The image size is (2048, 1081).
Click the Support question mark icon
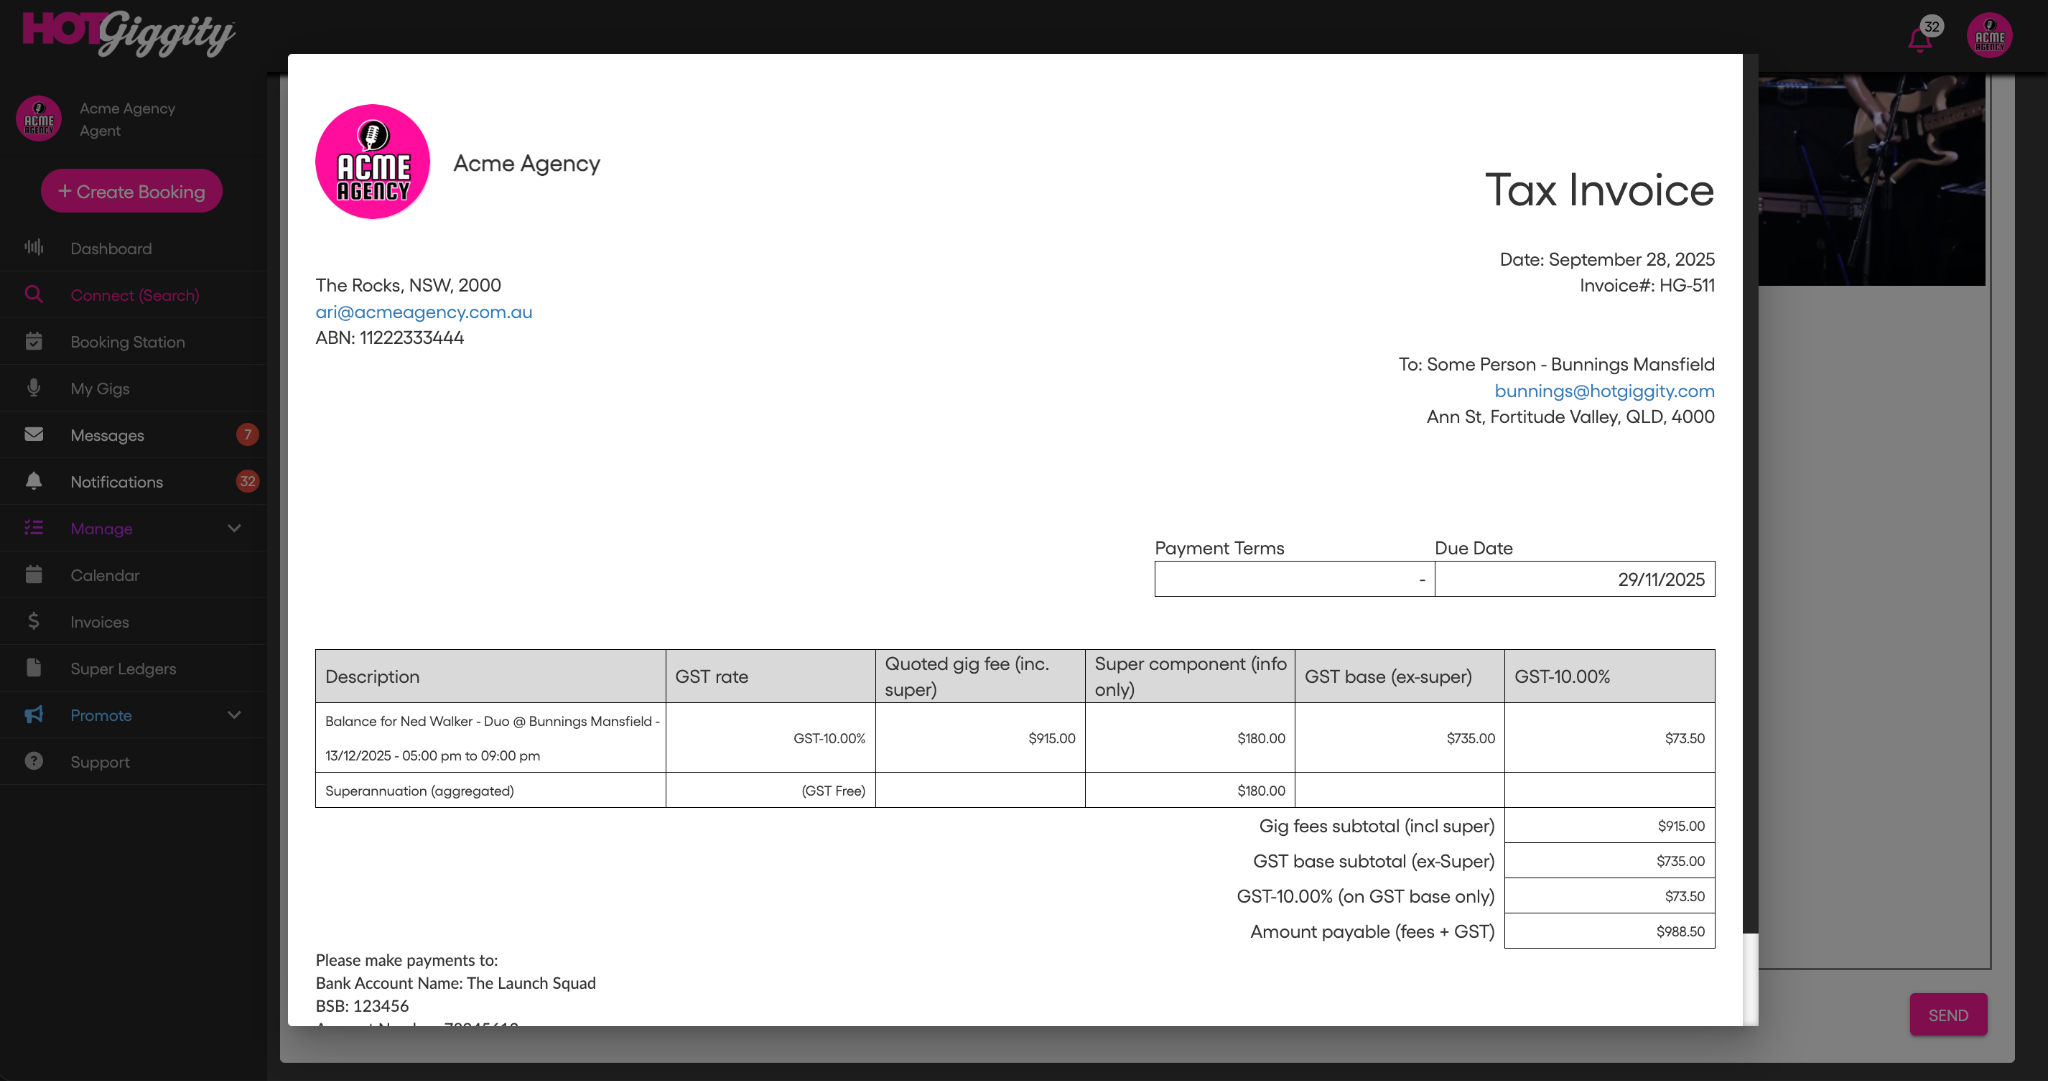pyautogui.click(x=34, y=761)
